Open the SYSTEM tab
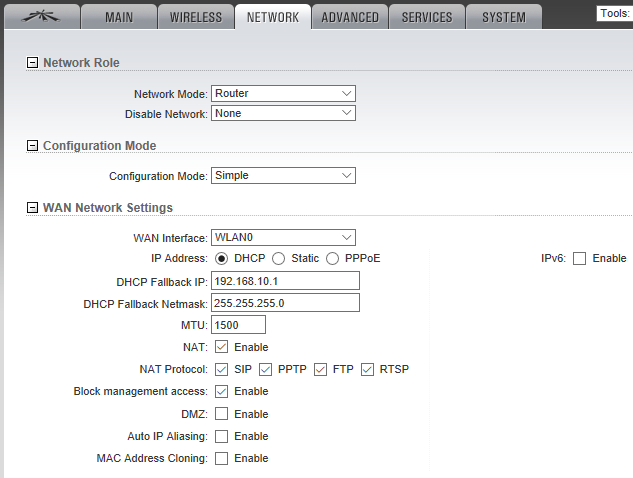633x478 pixels. (x=504, y=17)
